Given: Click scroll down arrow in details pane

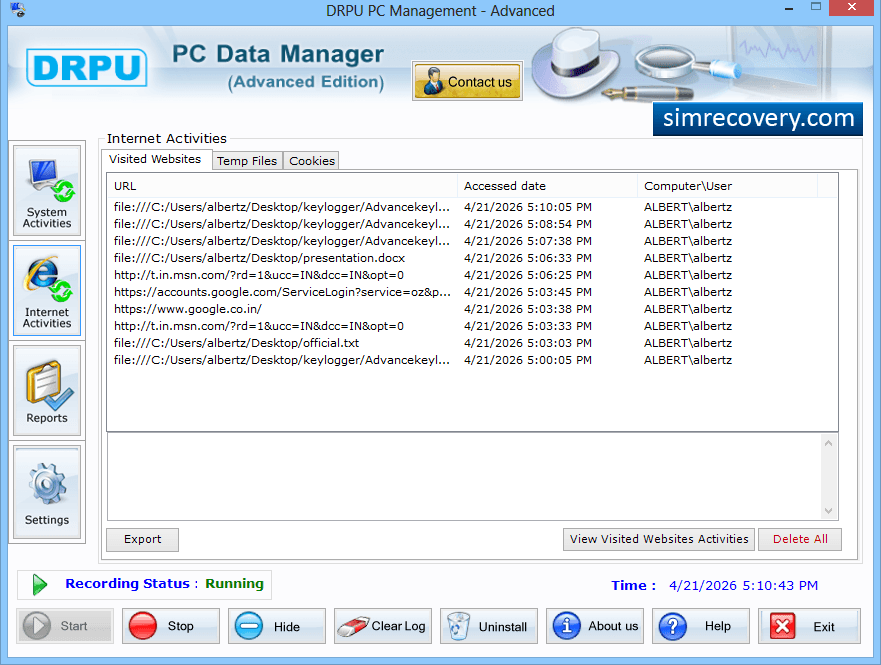Looking at the screenshot, I should [828, 511].
